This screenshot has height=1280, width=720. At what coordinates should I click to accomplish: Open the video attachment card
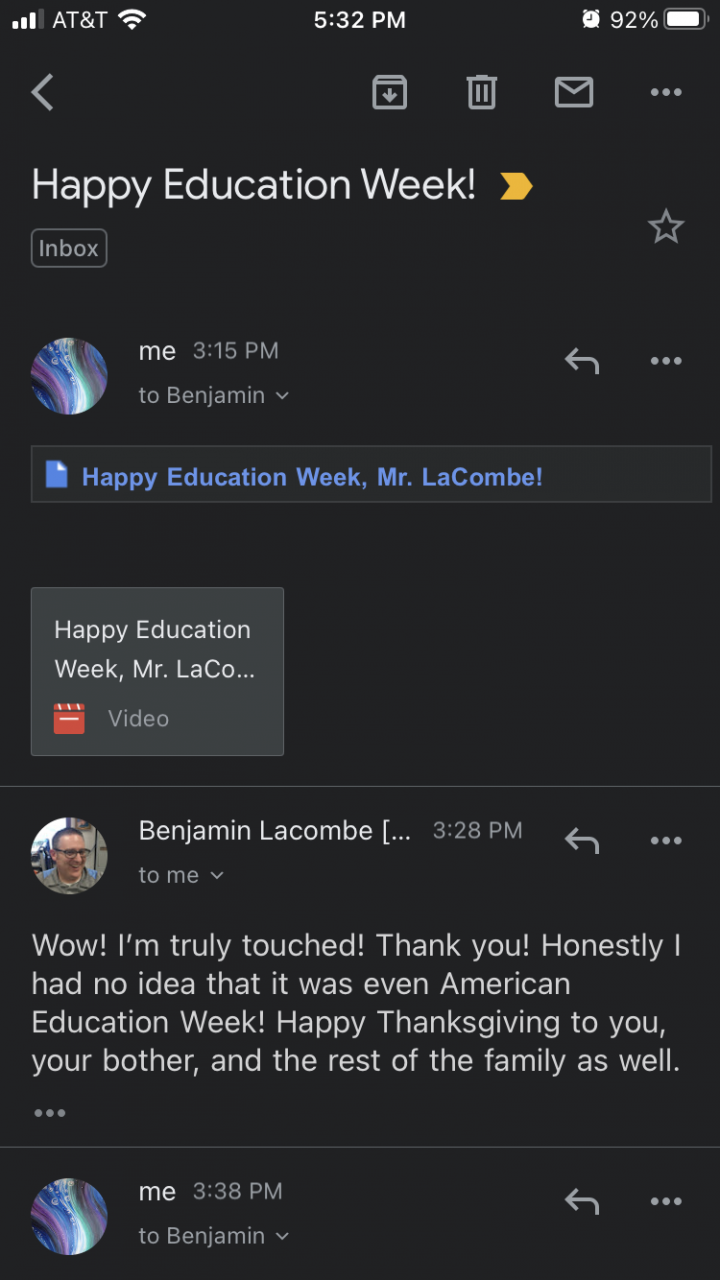click(x=157, y=671)
